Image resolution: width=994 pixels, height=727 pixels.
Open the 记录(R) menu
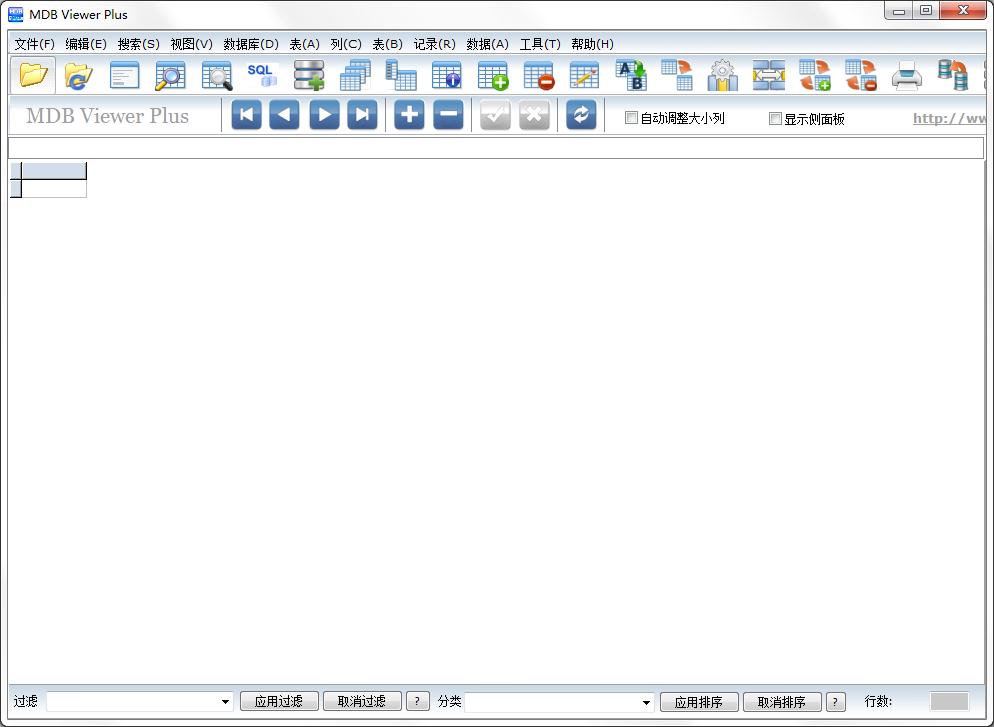coord(434,44)
